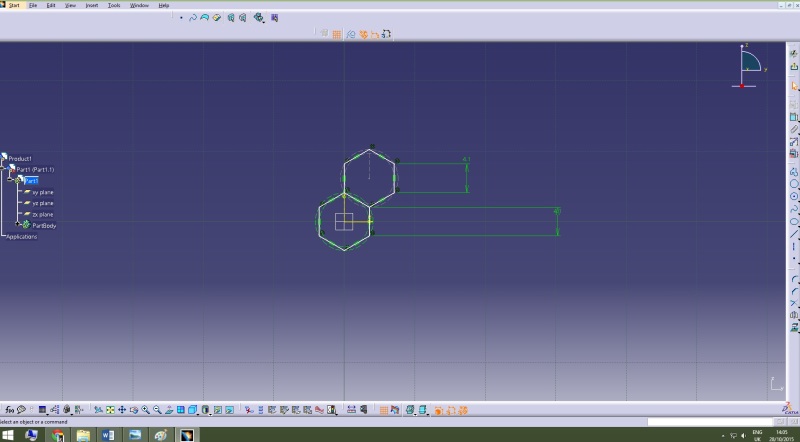
Task: Click the Normal View icon
Action: (169, 410)
